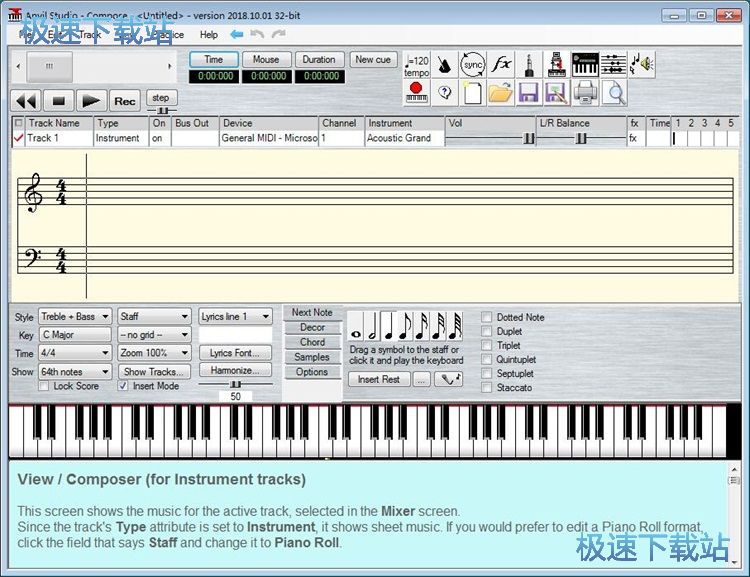Image resolution: width=750 pixels, height=577 pixels.
Task: Toggle the Insert Mode checkbox
Action: (x=124, y=386)
